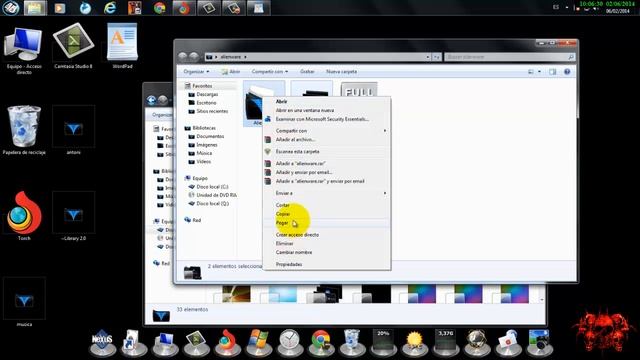Viewport: 640px width, 360px height.
Task: Select the WordPad desktop icon
Action: pyautogui.click(x=122, y=46)
